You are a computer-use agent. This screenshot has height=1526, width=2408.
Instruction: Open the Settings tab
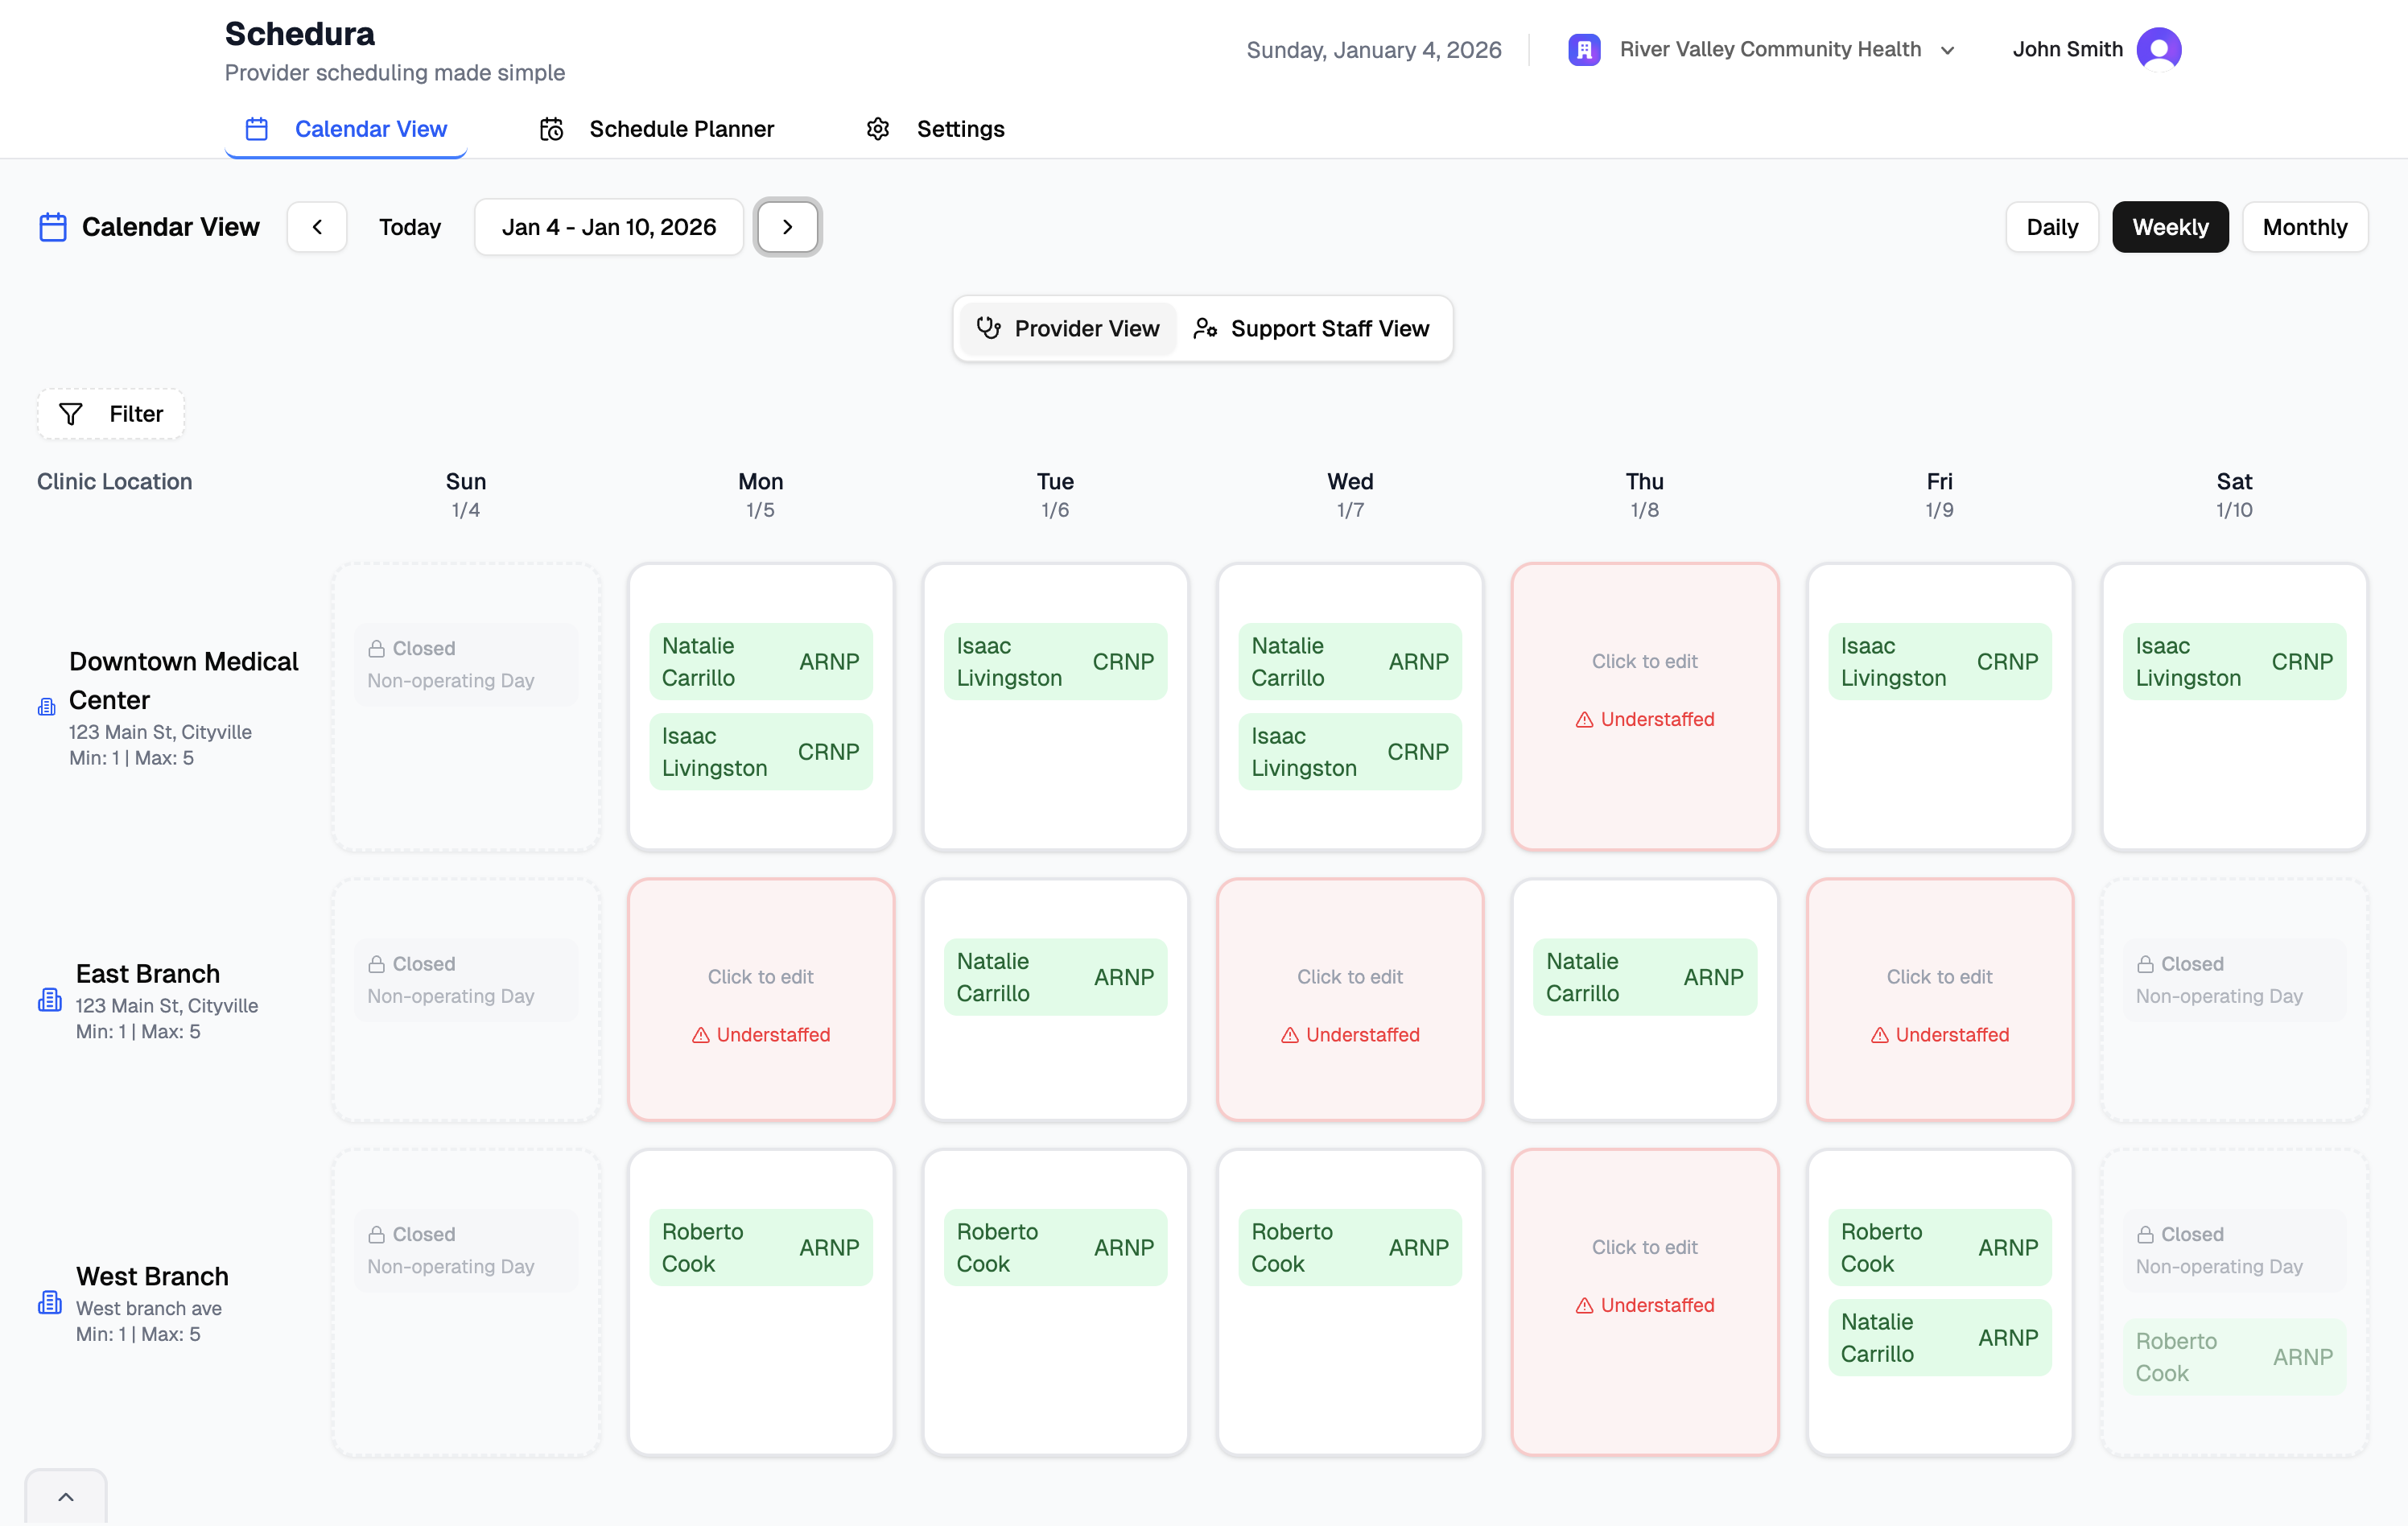point(935,129)
